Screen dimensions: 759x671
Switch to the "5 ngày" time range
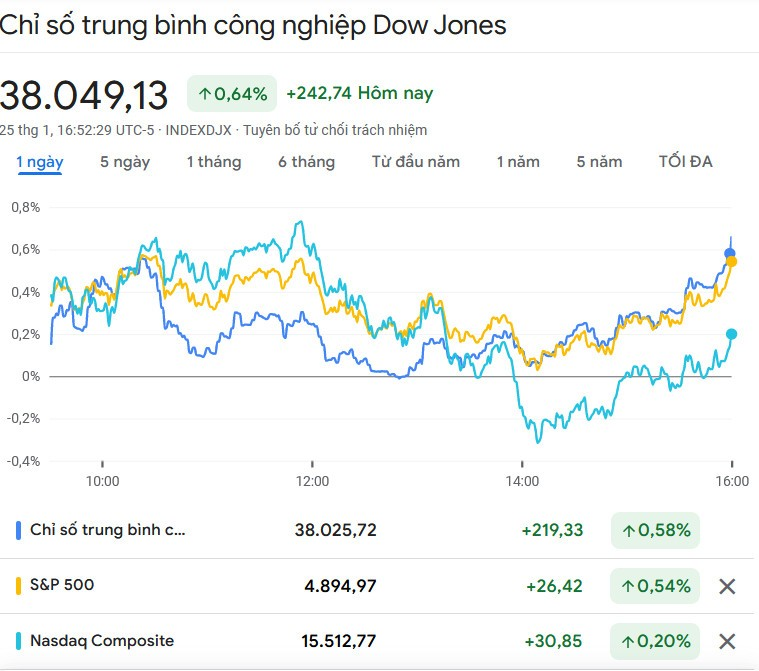125,162
